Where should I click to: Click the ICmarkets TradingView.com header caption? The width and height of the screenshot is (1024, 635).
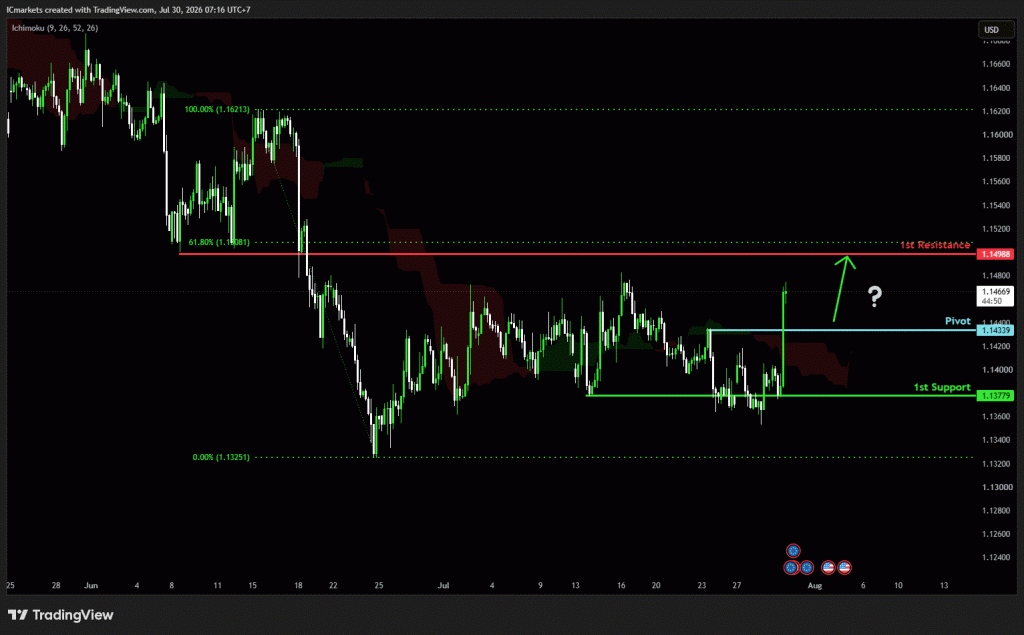pos(128,10)
